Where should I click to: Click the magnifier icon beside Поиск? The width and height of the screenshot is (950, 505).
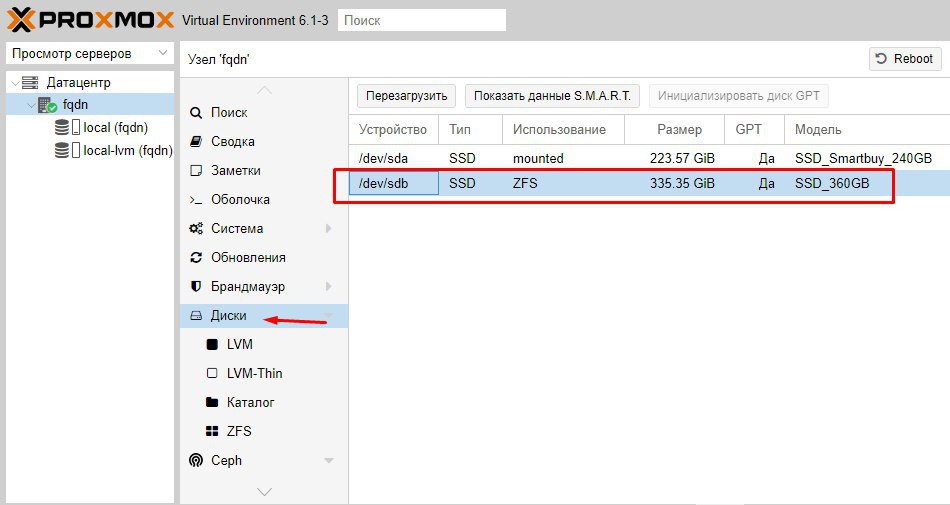pos(196,113)
